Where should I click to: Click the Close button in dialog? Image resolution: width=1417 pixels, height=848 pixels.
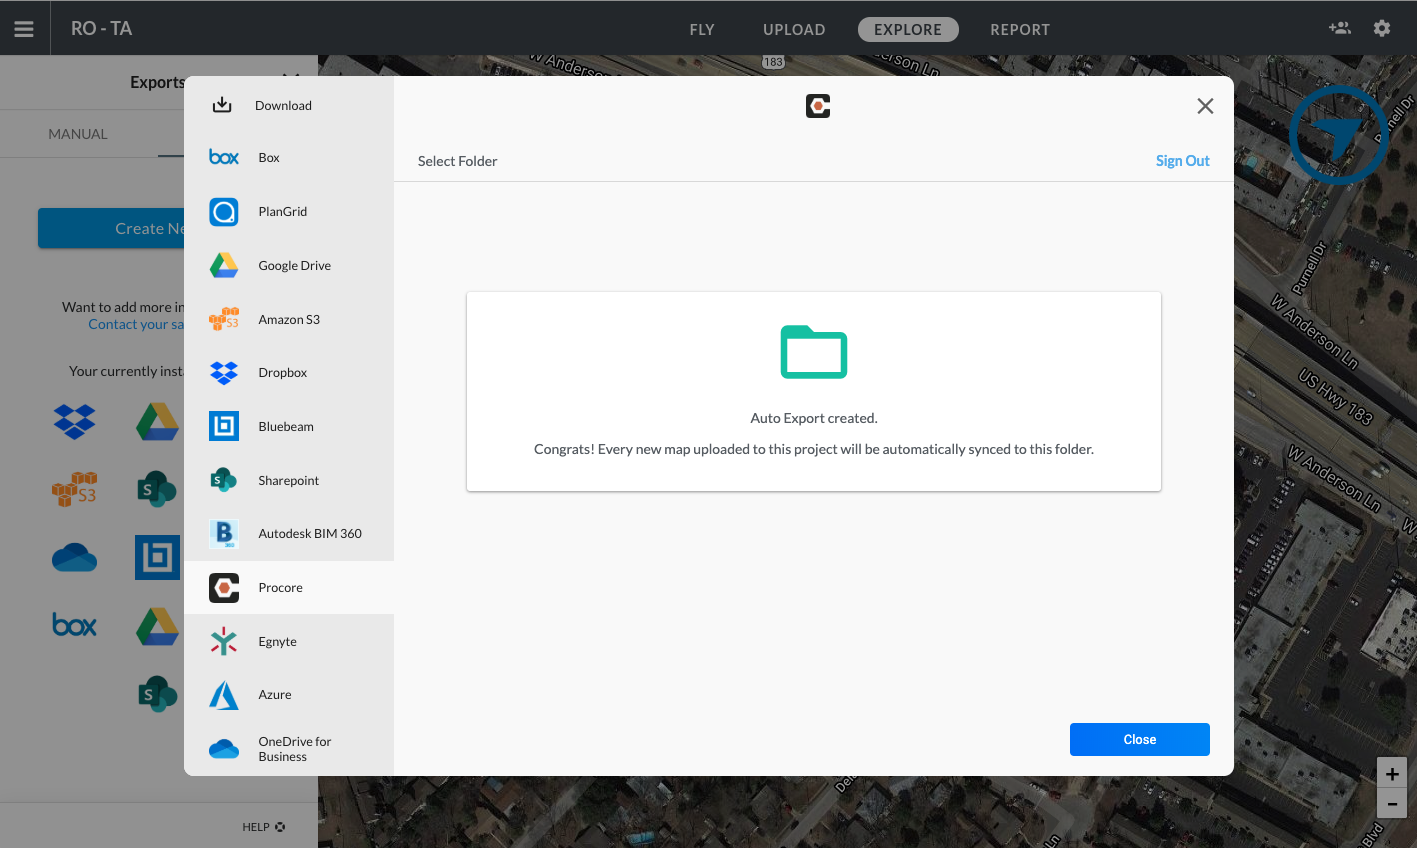[1140, 739]
